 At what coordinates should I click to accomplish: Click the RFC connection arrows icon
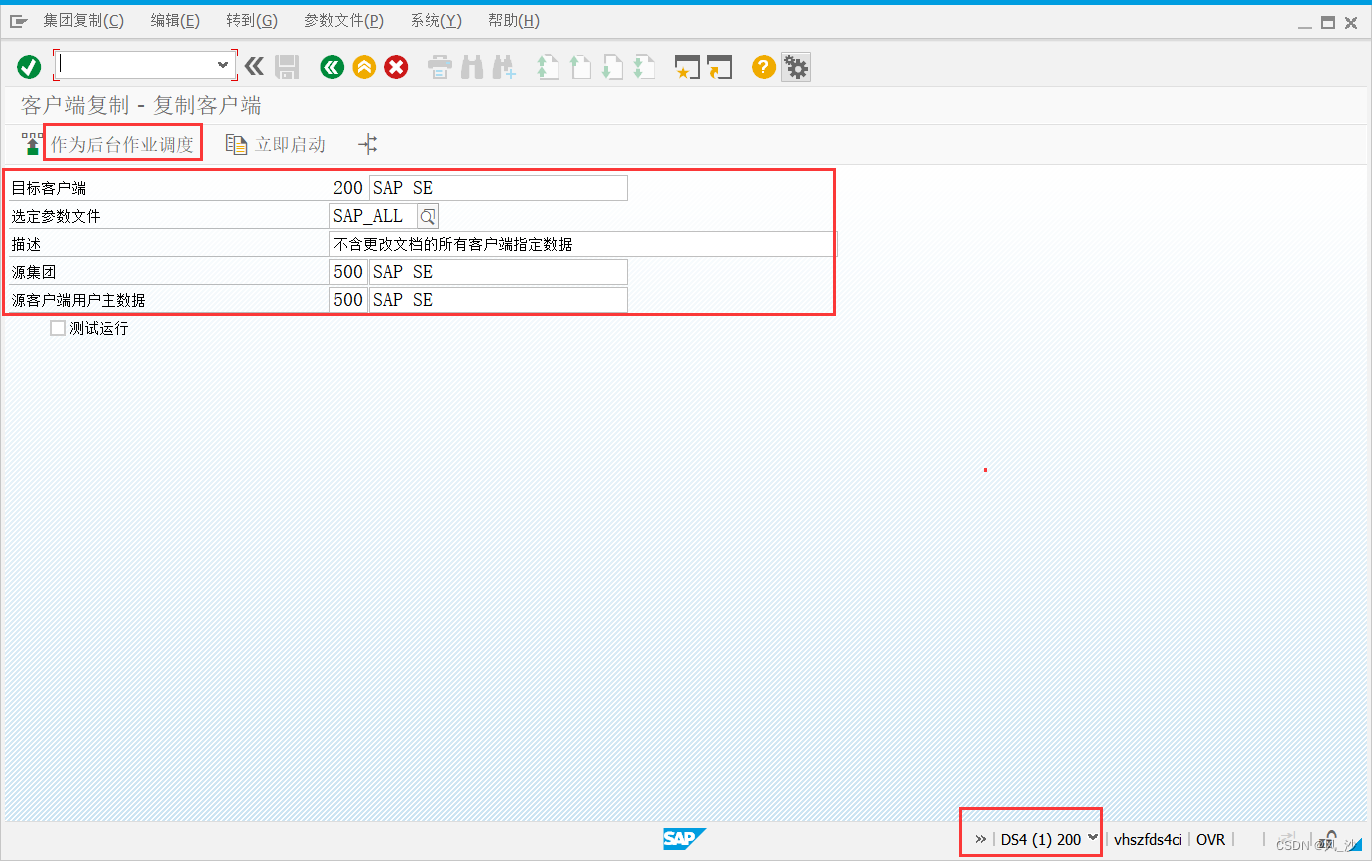(x=368, y=144)
